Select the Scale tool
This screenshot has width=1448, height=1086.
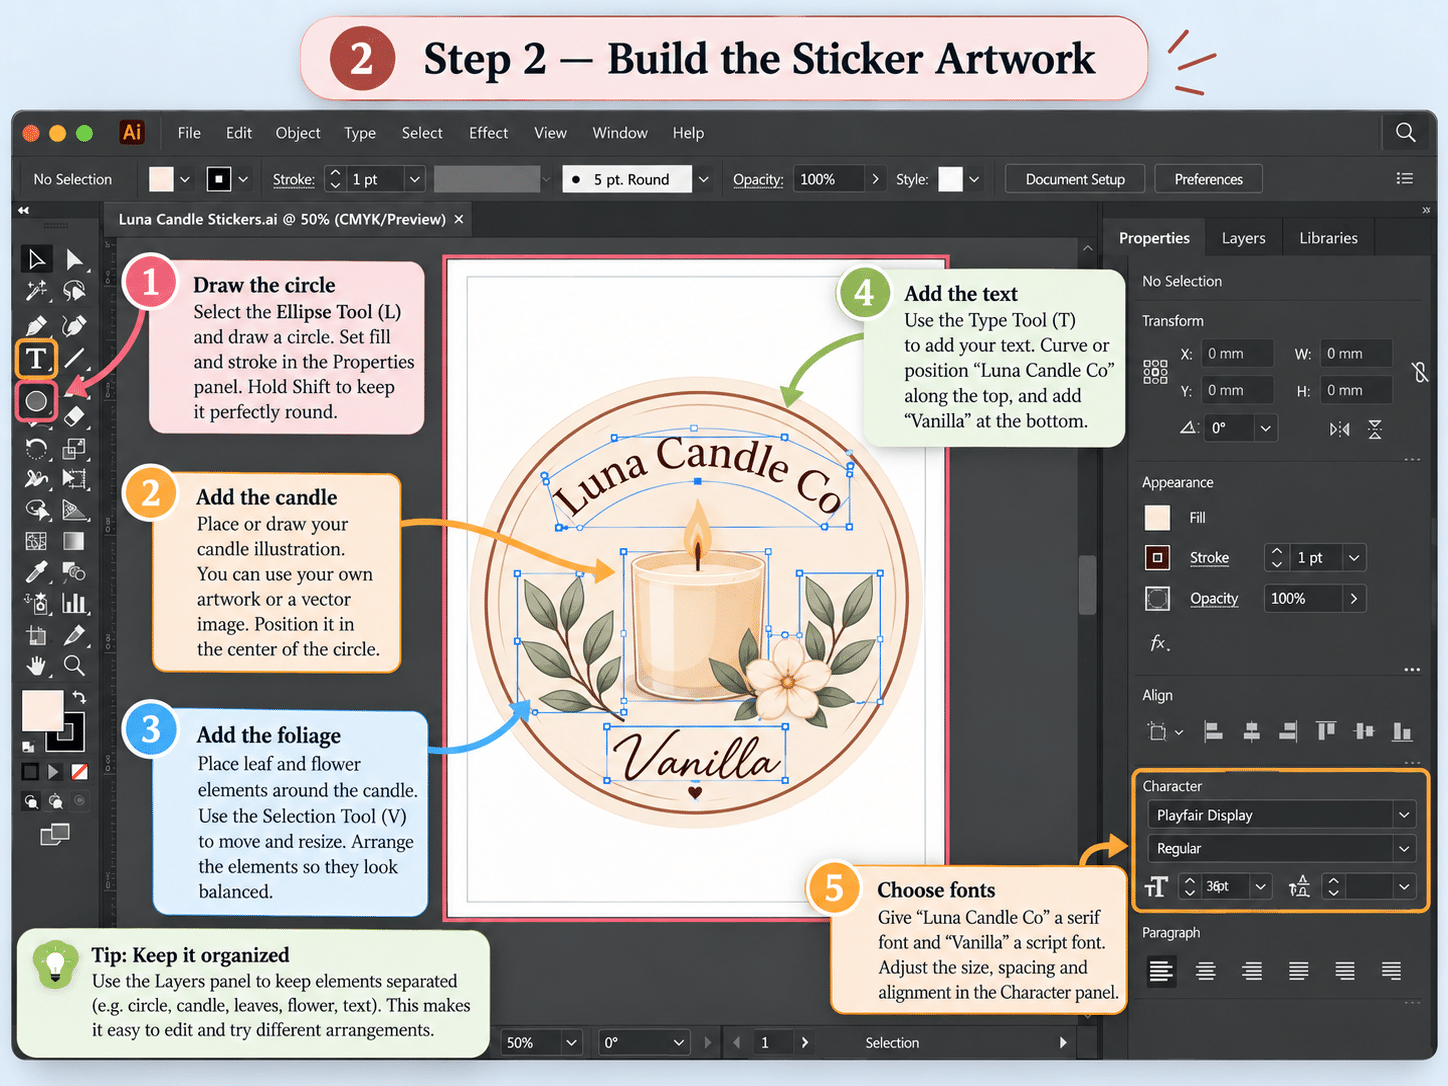click(x=74, y=448)
